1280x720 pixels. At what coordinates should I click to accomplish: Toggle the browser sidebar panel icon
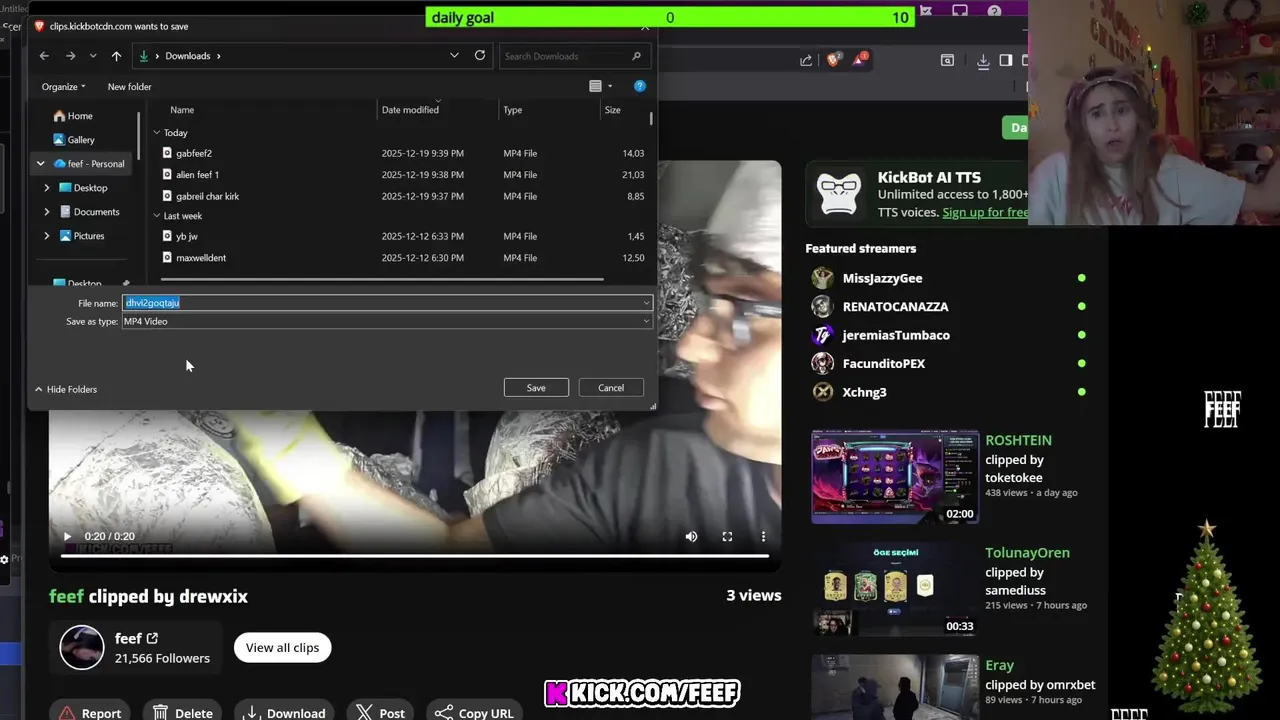(x=1006, y=60)
